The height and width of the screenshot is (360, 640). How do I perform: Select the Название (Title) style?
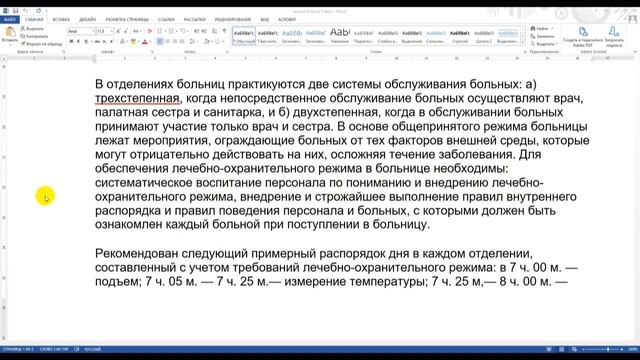pyautogui.click(x=340, y=36)
